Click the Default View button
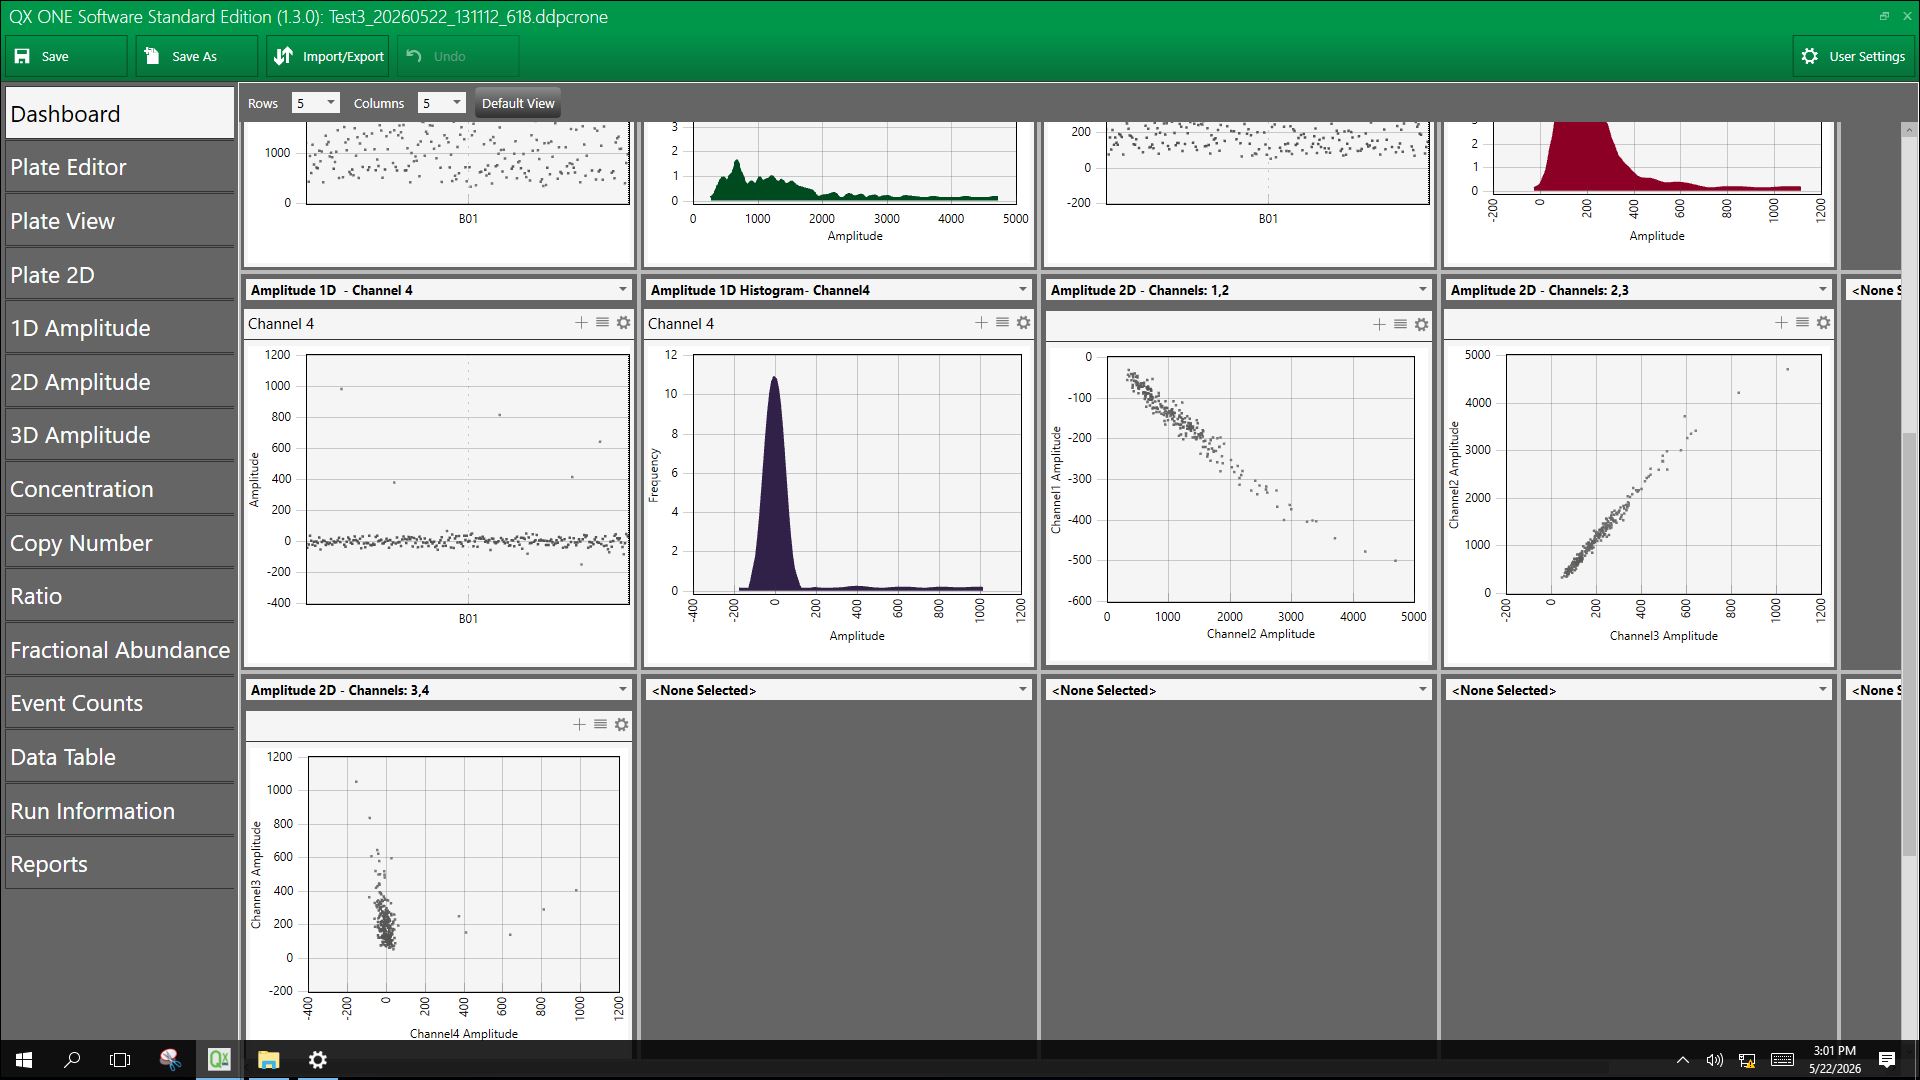The height and width of the screenshot is (1080, 1920). point(518,103)
